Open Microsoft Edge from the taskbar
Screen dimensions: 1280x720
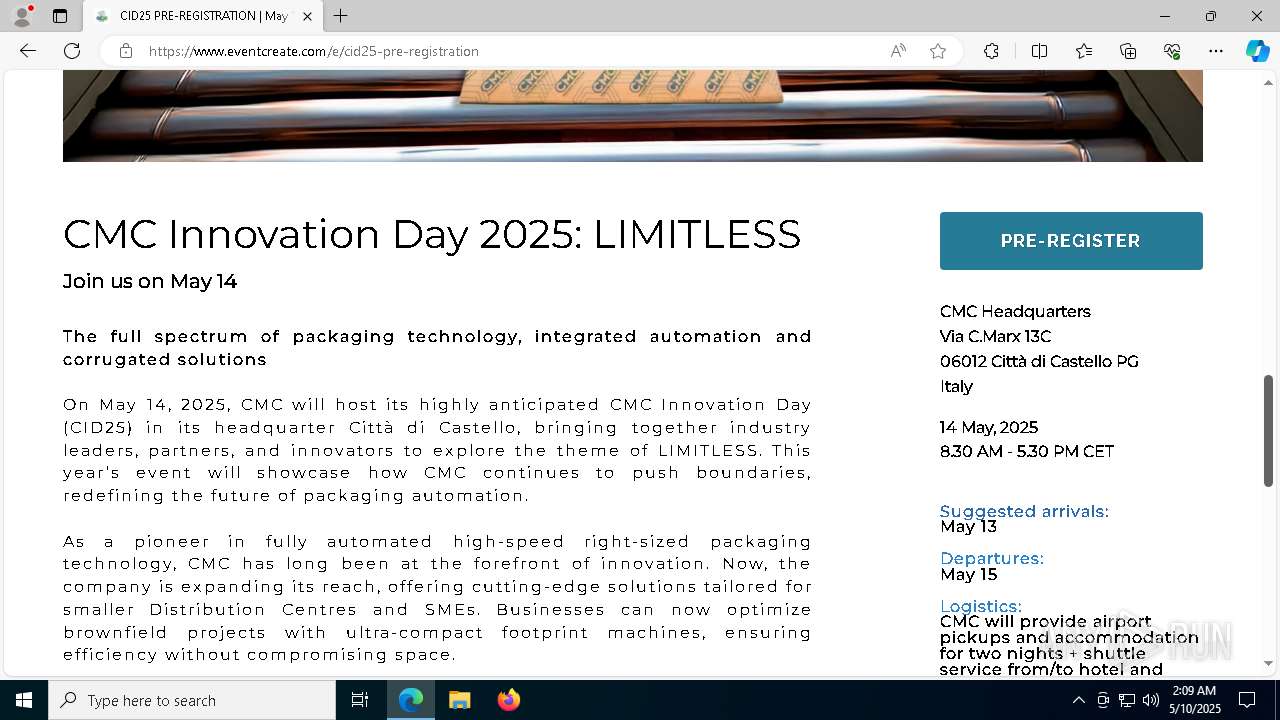tap(411, 700)
